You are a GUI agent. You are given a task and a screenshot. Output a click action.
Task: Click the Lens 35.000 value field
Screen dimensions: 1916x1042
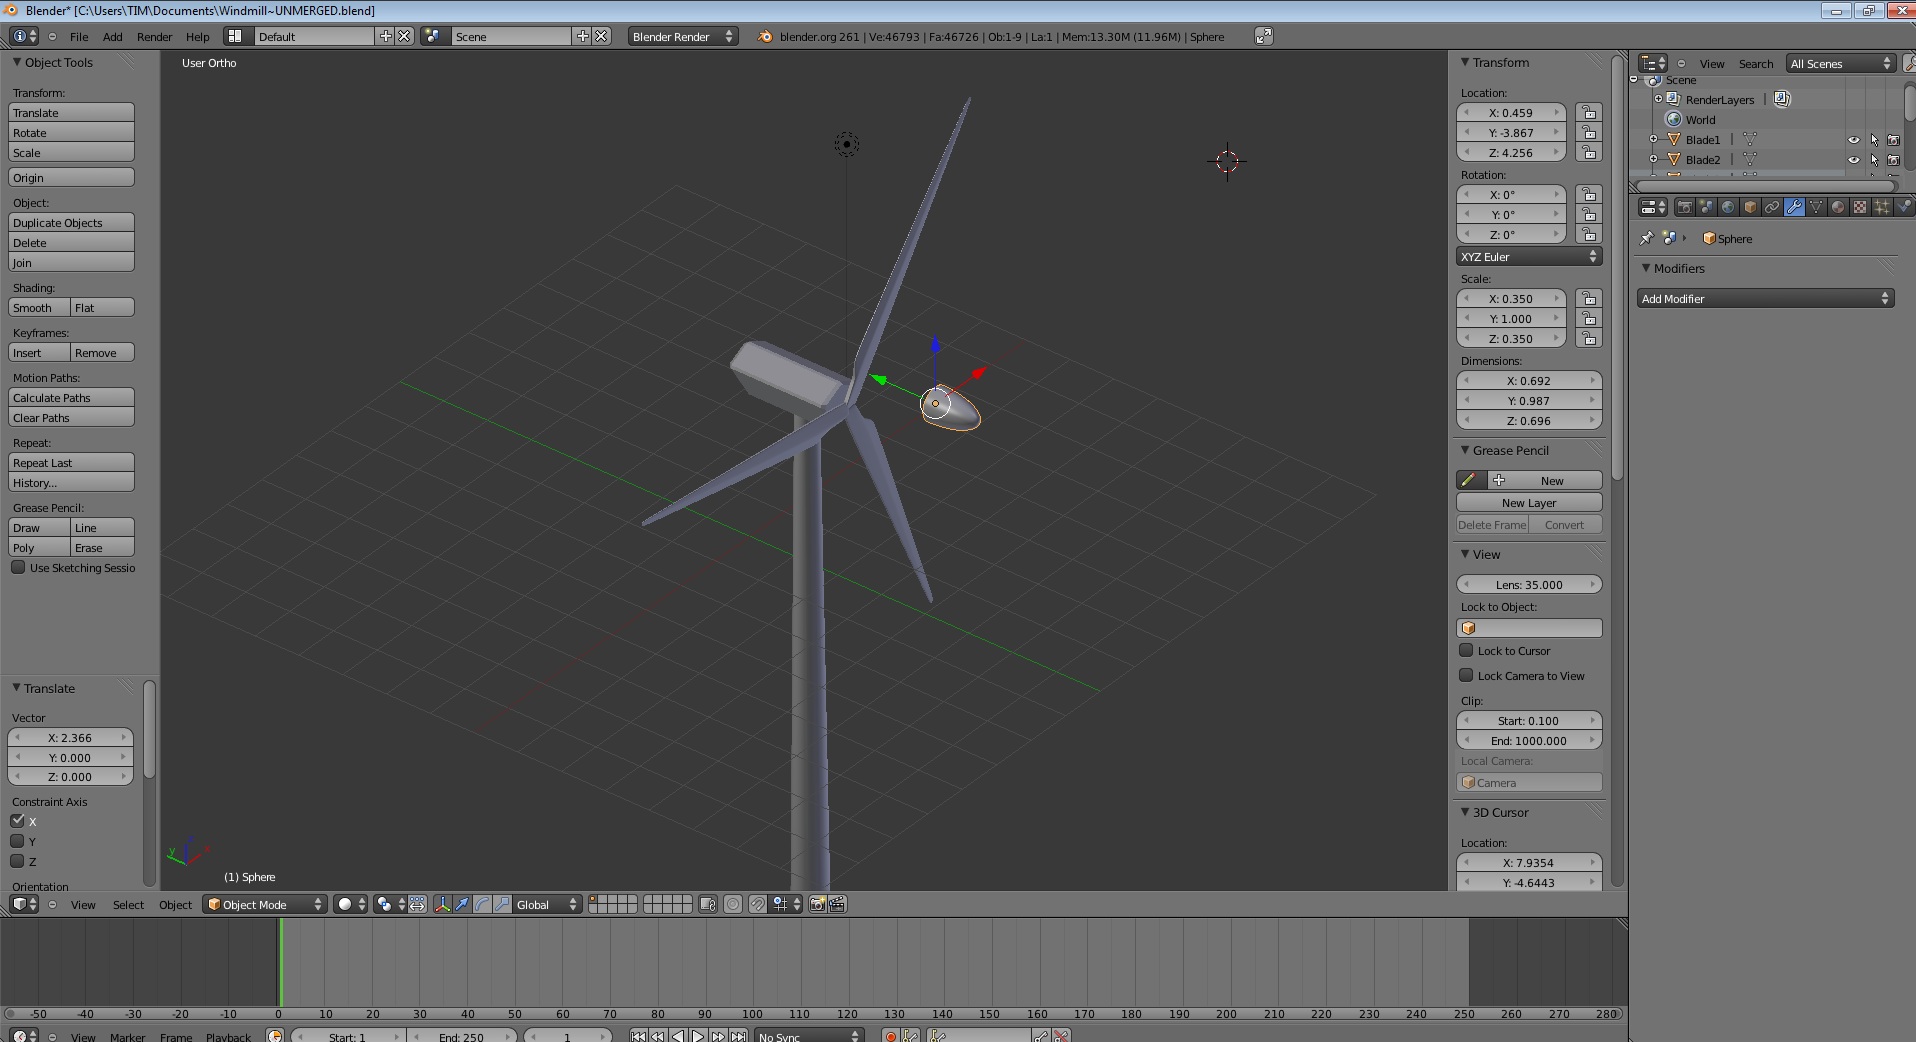1529,584
